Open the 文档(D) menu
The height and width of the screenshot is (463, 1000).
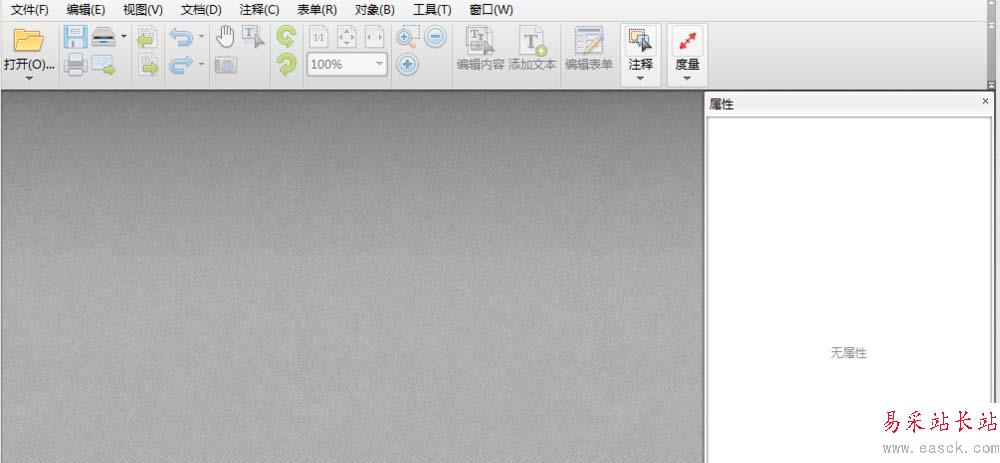click(x=201, y=10)
